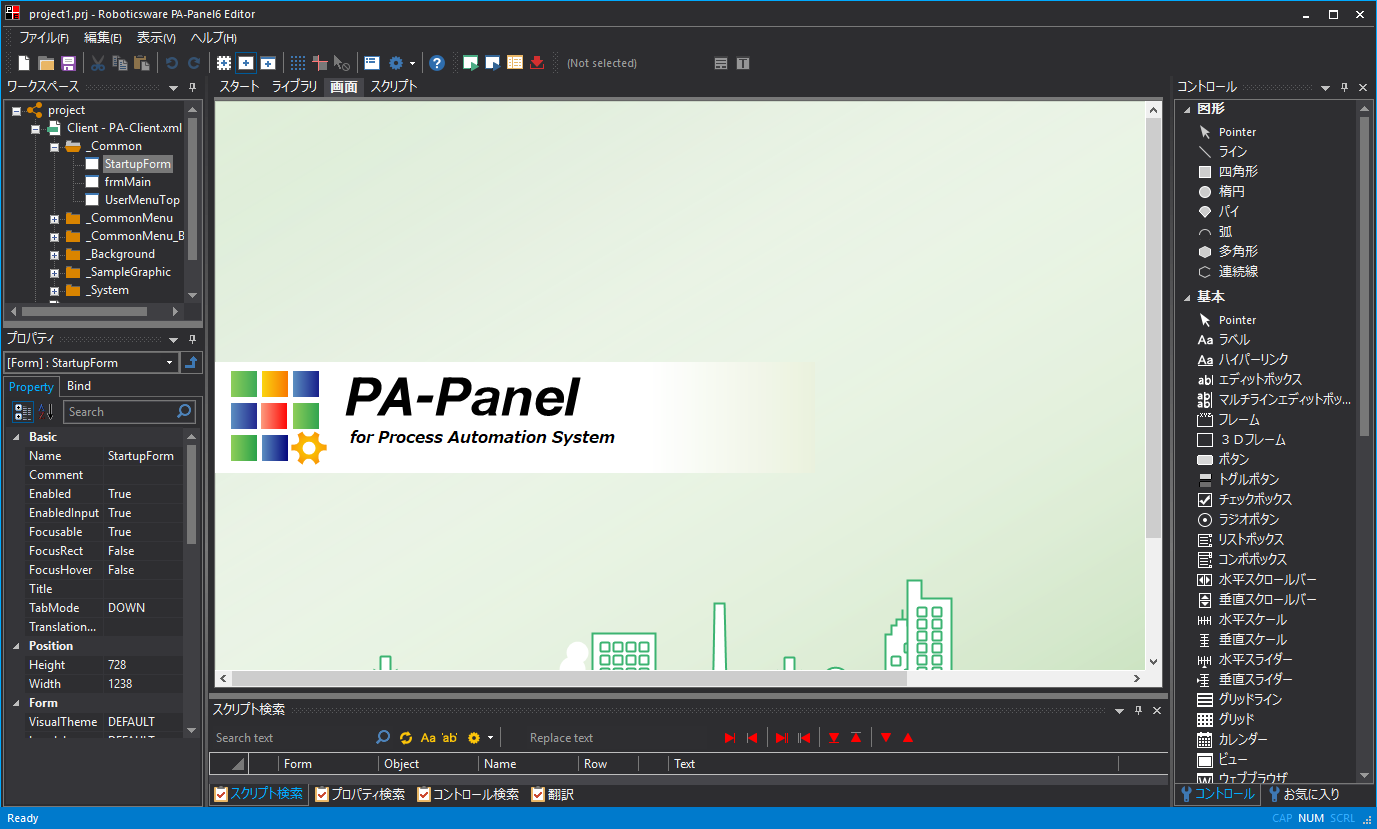Collapse the project root tree node
The width and height of the screenshot is (1377, 829).
tap(17, 111)
